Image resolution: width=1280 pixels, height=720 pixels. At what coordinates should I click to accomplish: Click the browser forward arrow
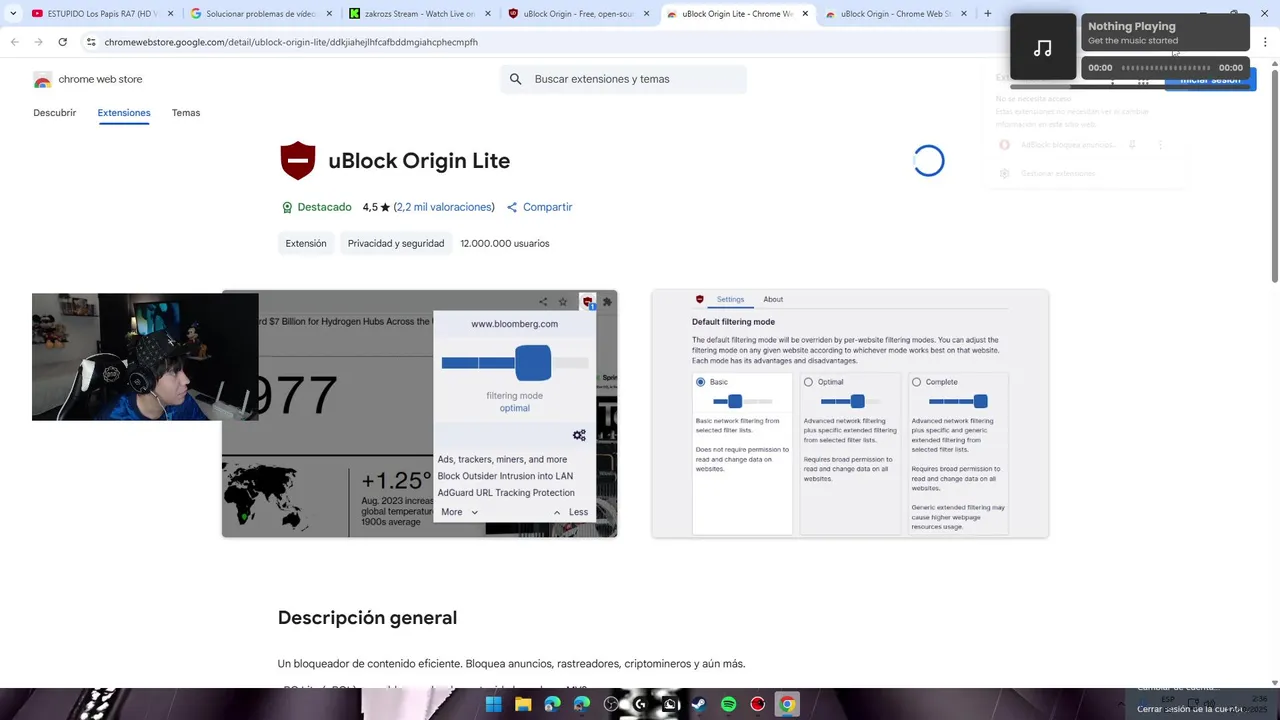(x=39, y=42)
